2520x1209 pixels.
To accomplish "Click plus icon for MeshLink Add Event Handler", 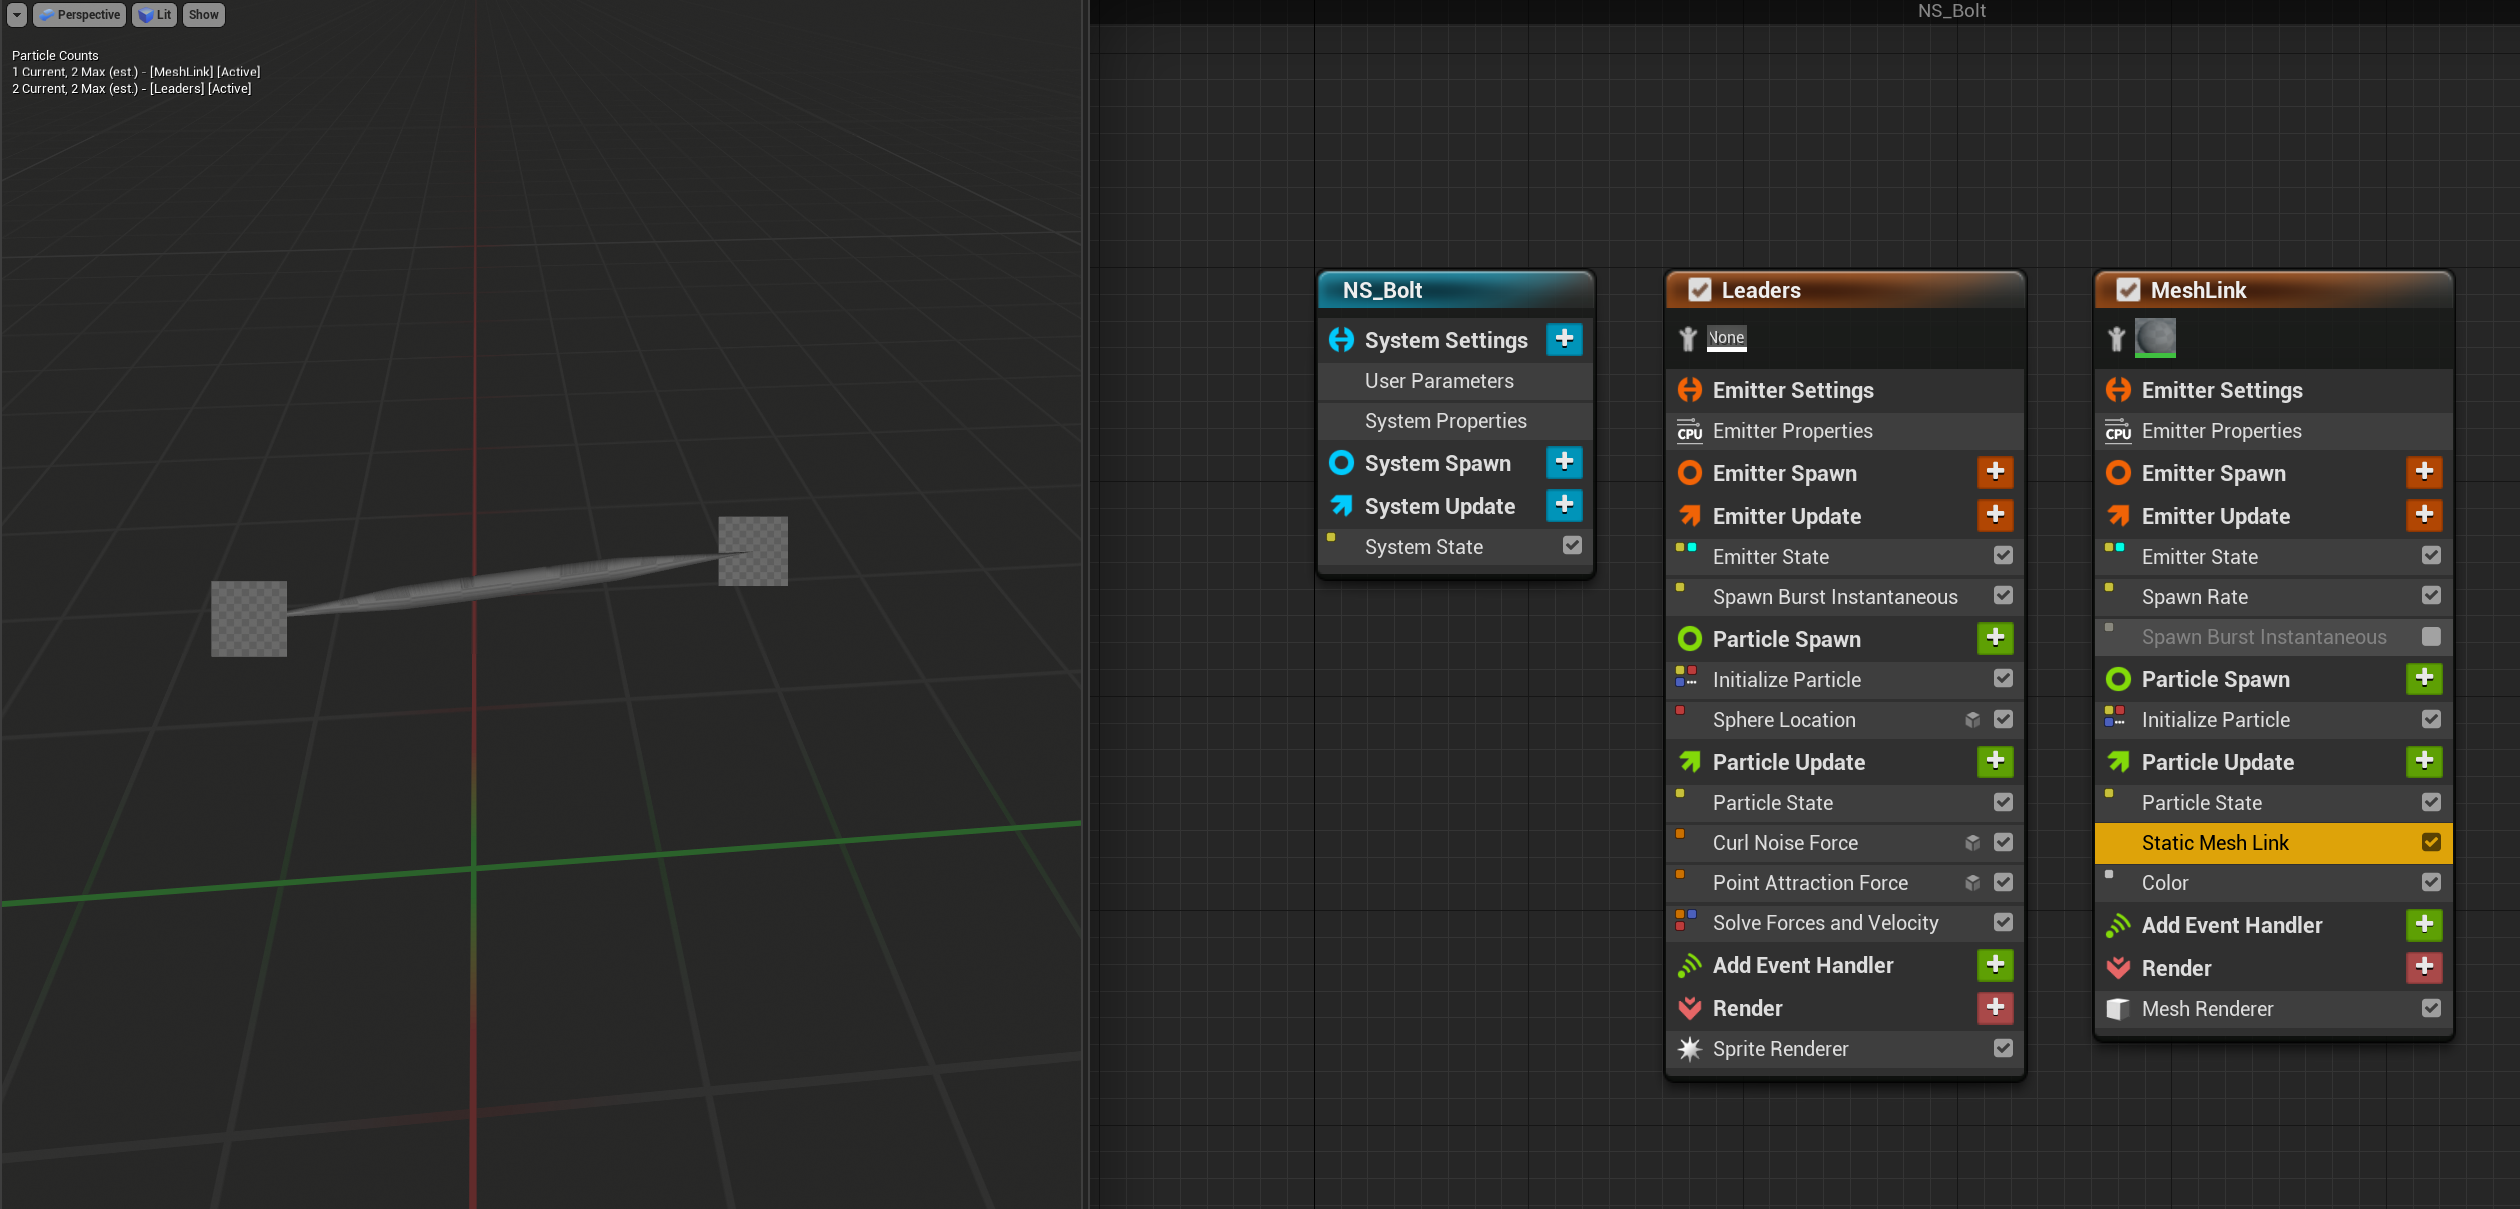I will coord(2424,925).
